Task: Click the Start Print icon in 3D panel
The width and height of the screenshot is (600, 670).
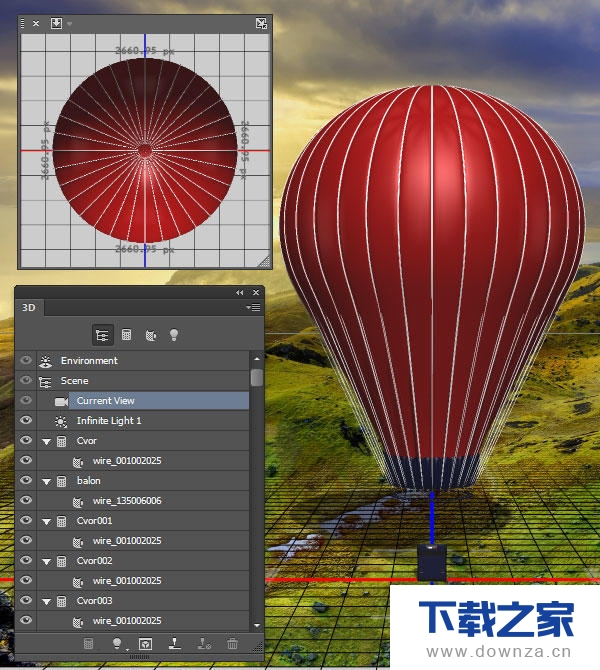Action: coord(174,643)
